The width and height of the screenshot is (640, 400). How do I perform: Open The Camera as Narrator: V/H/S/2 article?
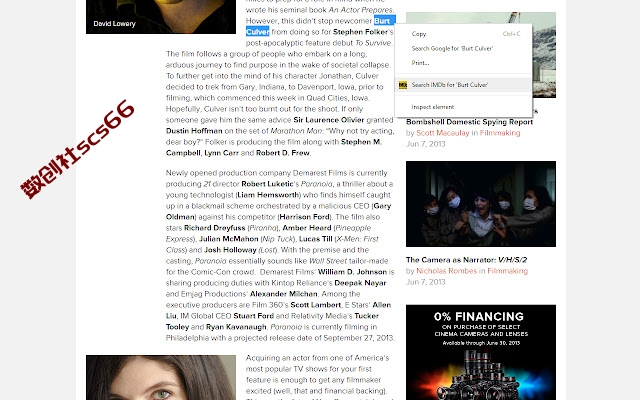coord(466,260)
